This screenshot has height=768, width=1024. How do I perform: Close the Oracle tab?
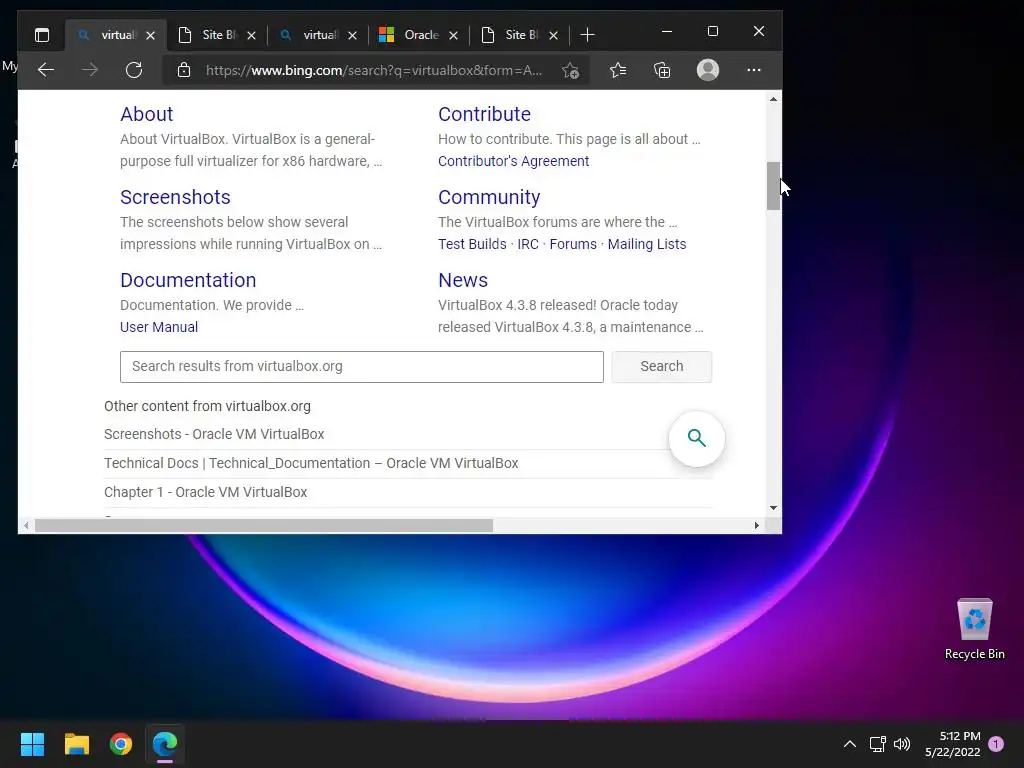(x=453, y=35)
